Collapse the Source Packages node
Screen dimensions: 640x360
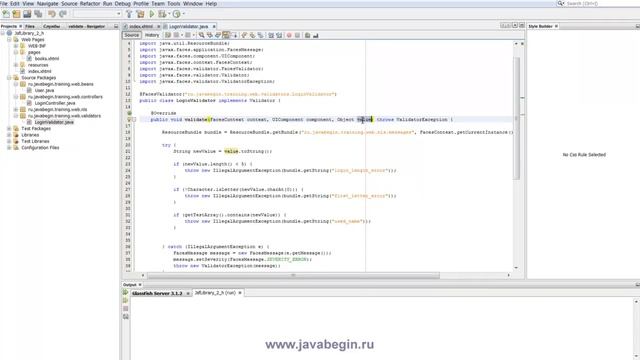9,78
